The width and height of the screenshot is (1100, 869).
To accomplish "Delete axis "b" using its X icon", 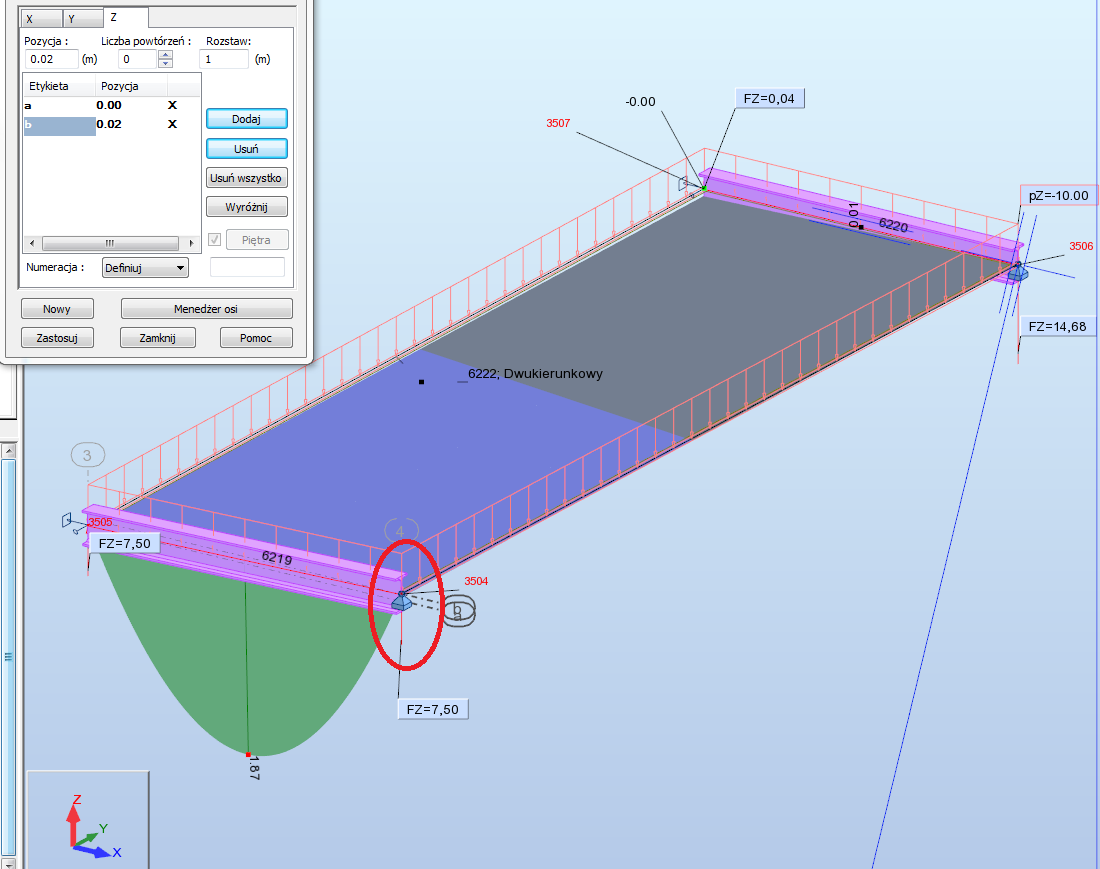I will pyautogui.click(x=172, y=123).
